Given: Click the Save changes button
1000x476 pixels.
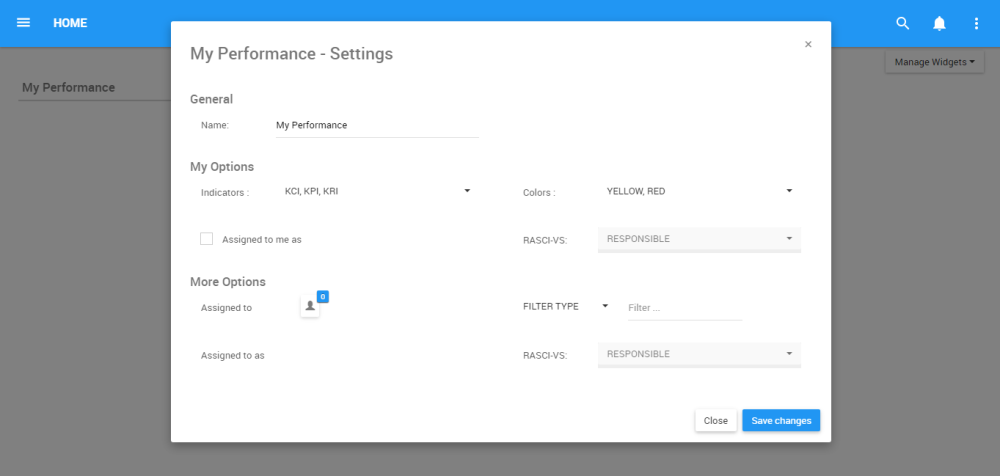Looking at the screenshot, I should pos(781,421).
